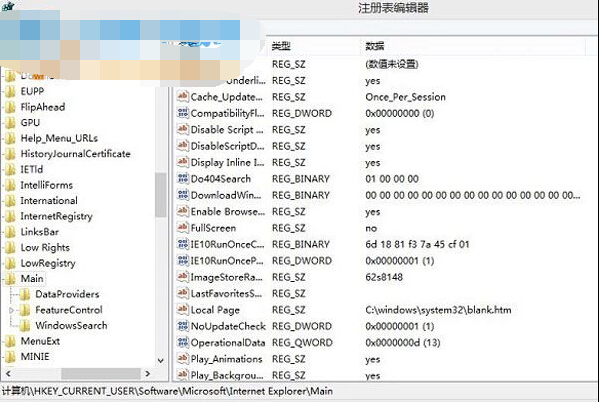Click the 6d 18 81 f3 data value
Viewport: 601px width, 402px height.
pyautogui.click(x=417, y=244)
